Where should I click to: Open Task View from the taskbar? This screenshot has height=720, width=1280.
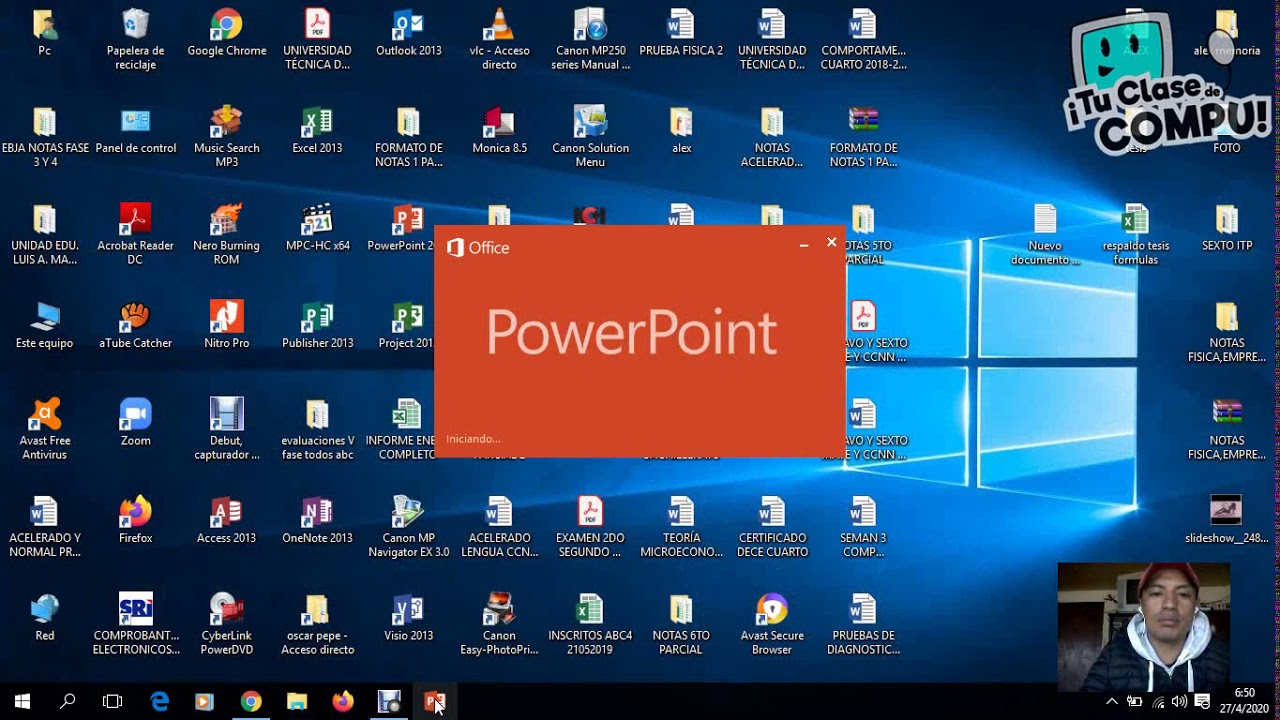113,701
